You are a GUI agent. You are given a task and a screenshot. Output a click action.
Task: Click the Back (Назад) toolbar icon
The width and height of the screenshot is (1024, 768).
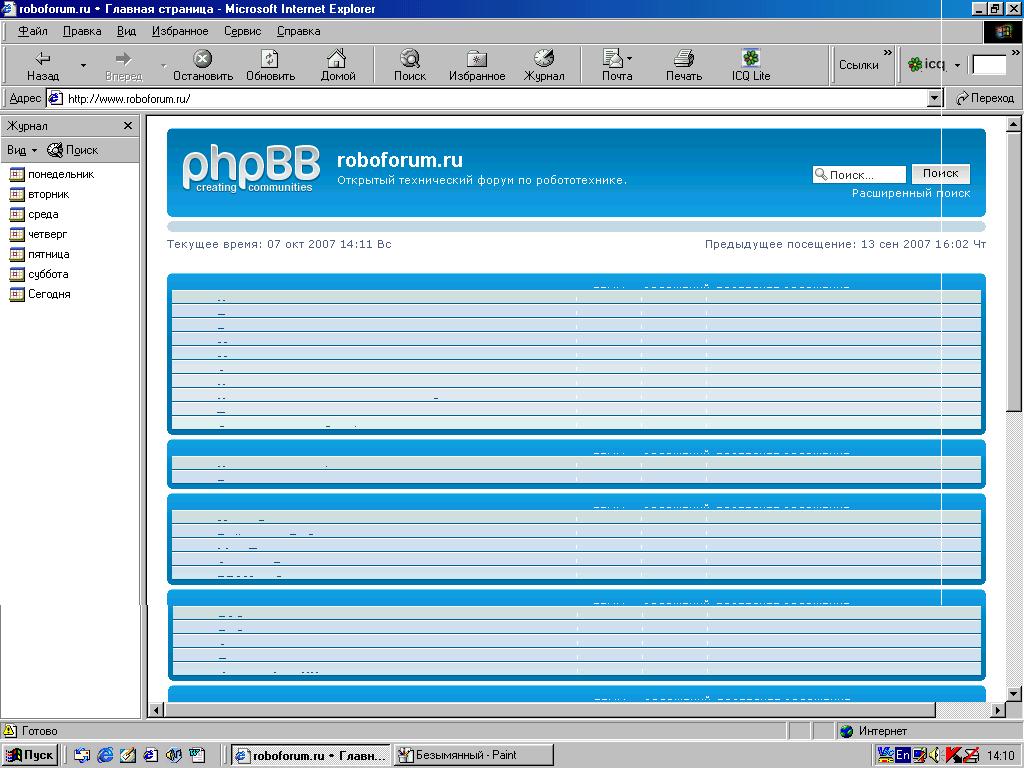42,65
